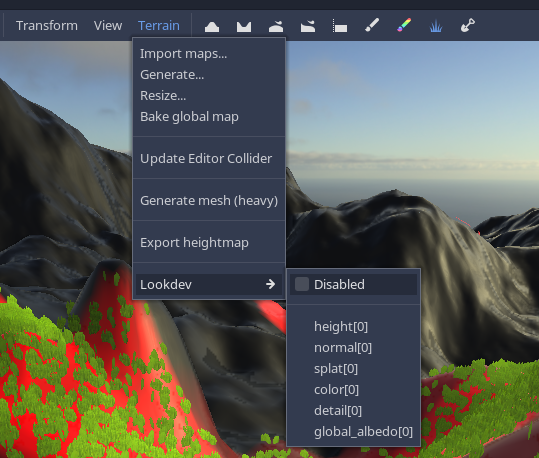Close the Terrain menu
The height and width of the screenshot is (458, 539).
click(158, 26)
